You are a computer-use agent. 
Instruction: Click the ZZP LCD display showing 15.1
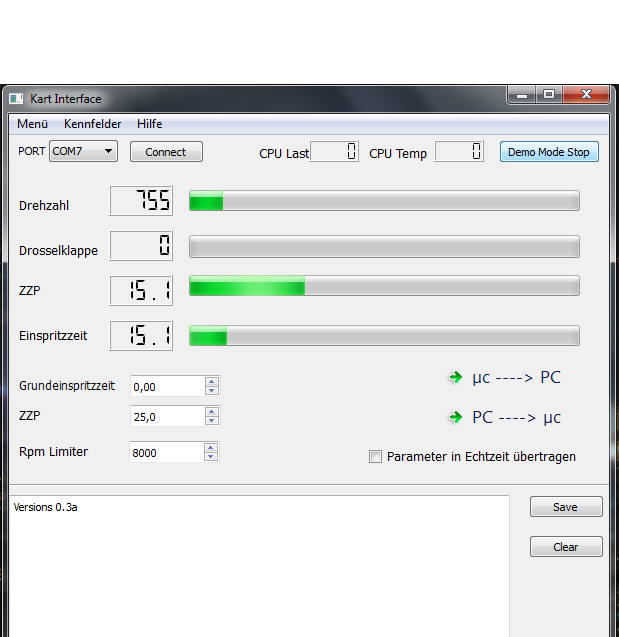(x=141, y=290)
